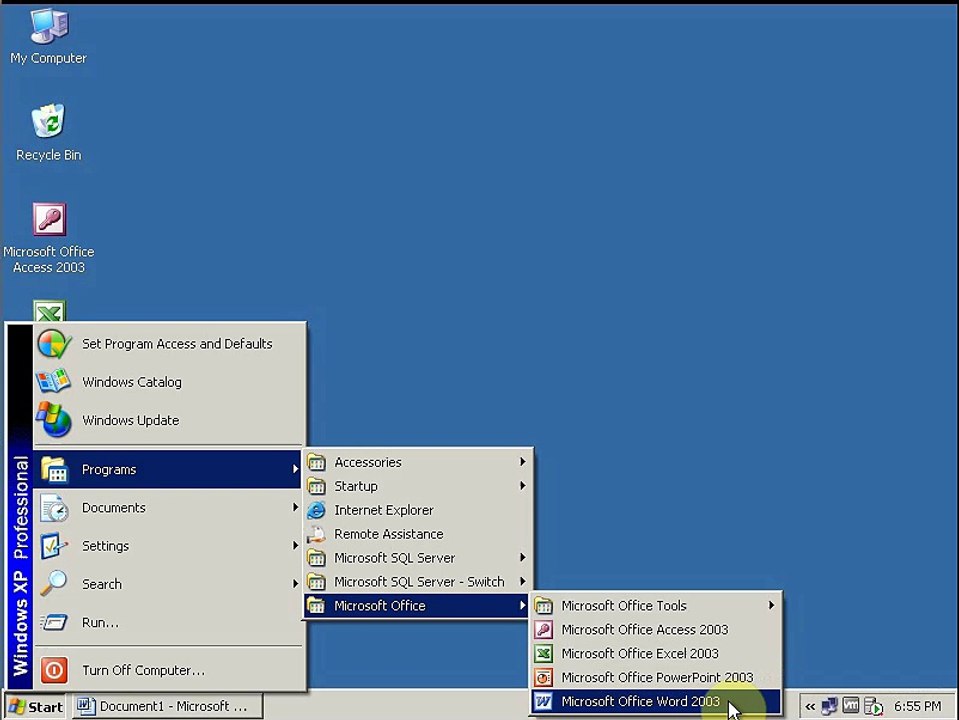Viewport: 959px width, 720px height.
Task: Click the Word 2003 icon in submenu
Action: tap(544, 701)
